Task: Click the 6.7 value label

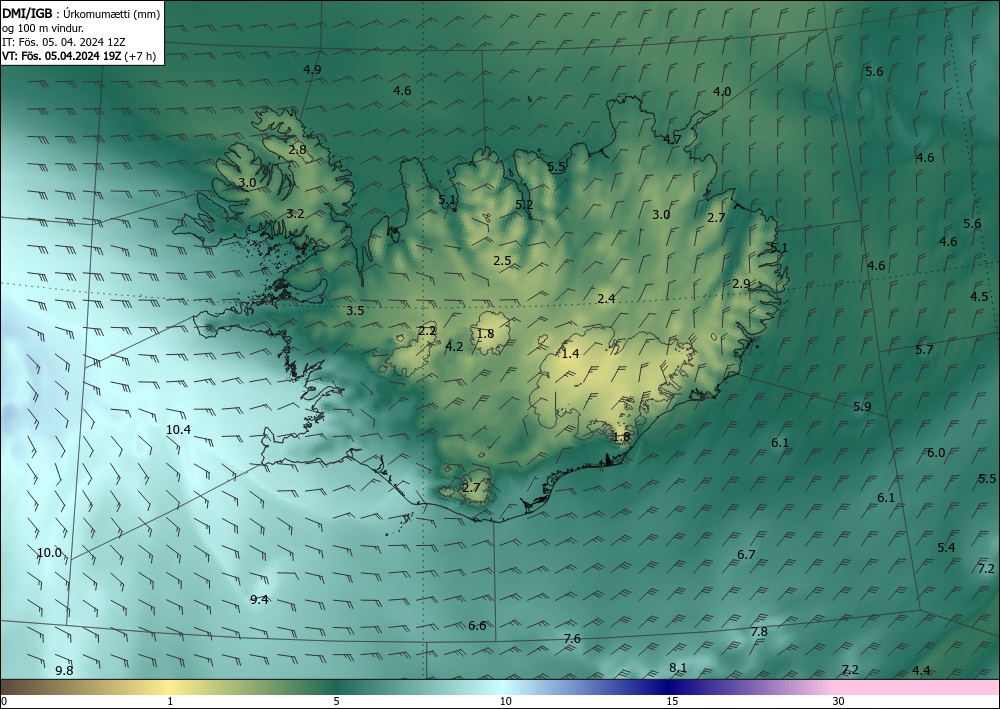Action: click(x=746, y=555)
